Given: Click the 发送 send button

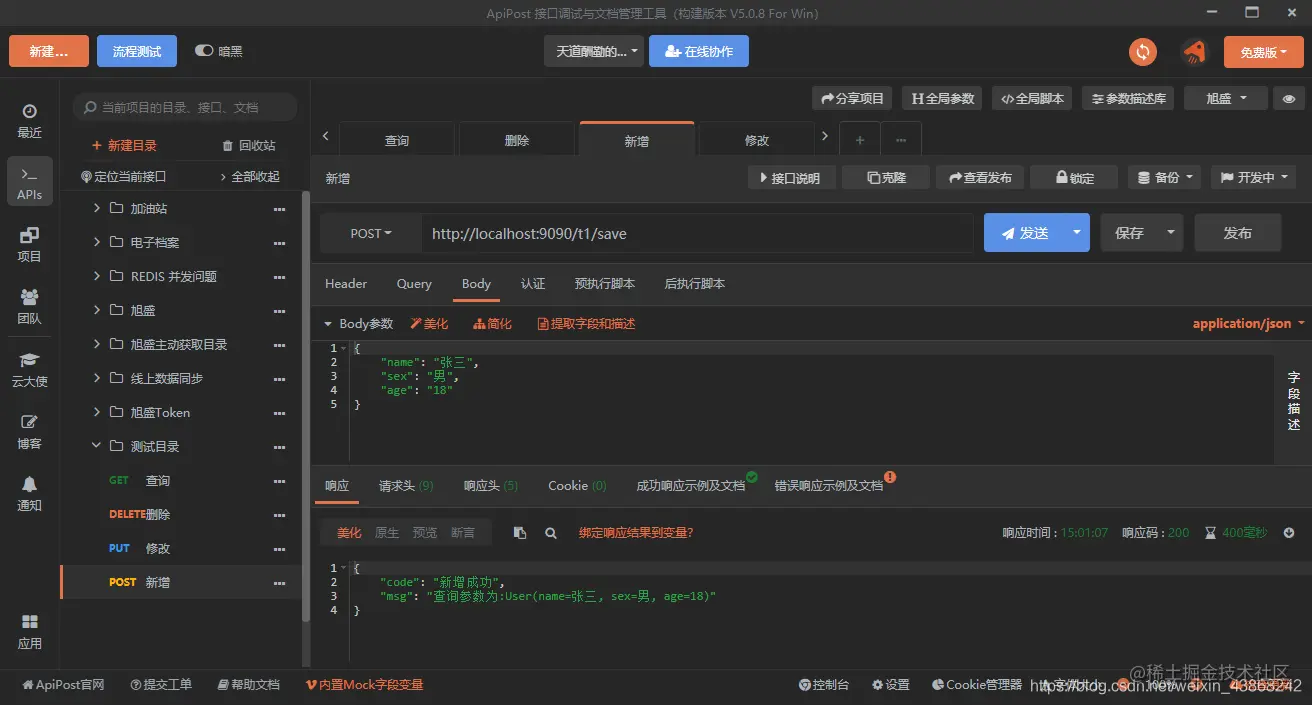Looking at the screenshot, I should tap(1024, 233).
